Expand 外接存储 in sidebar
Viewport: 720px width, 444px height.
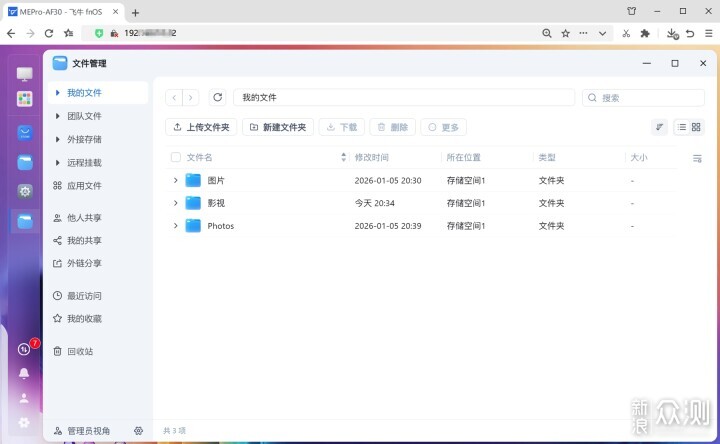(57, 139)
